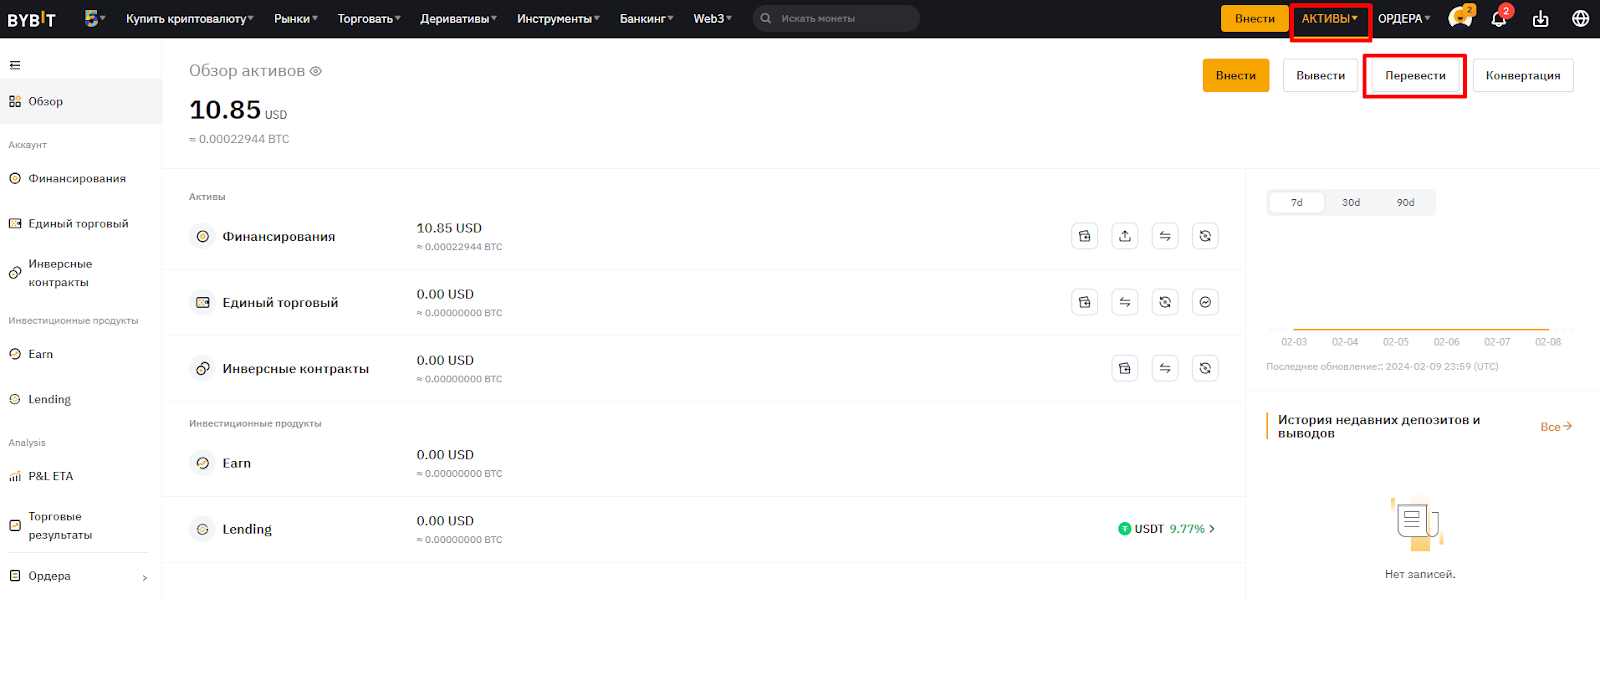The width and height of the screenshot is (1600, 676).
Task: Click the Перевести button
Action: point(1415,76)
